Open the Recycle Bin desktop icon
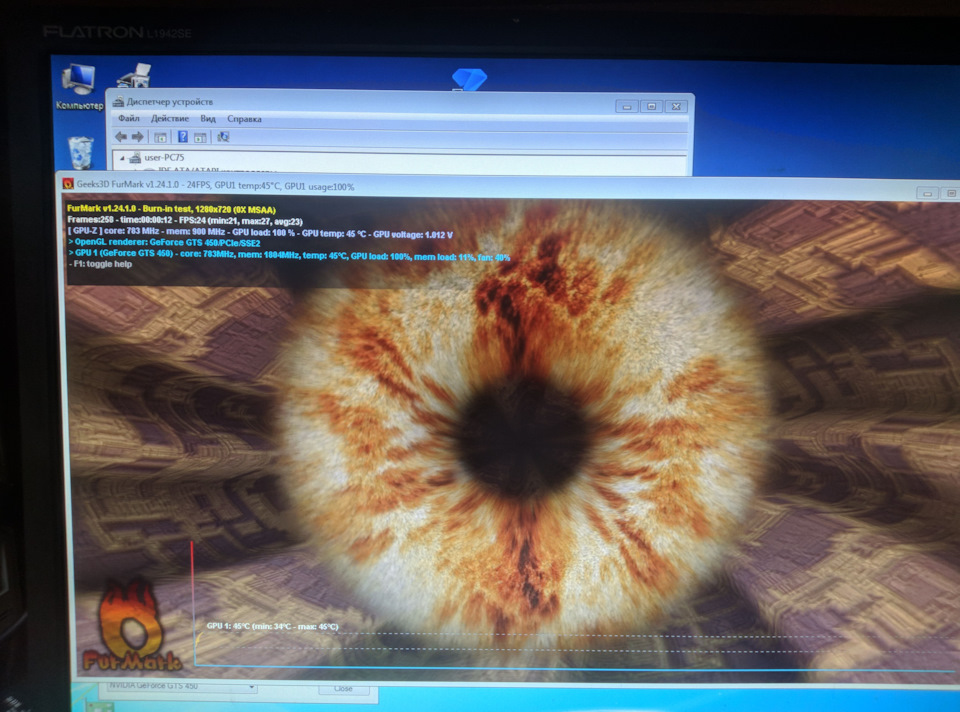960x712 pixels. click(81, 152)
